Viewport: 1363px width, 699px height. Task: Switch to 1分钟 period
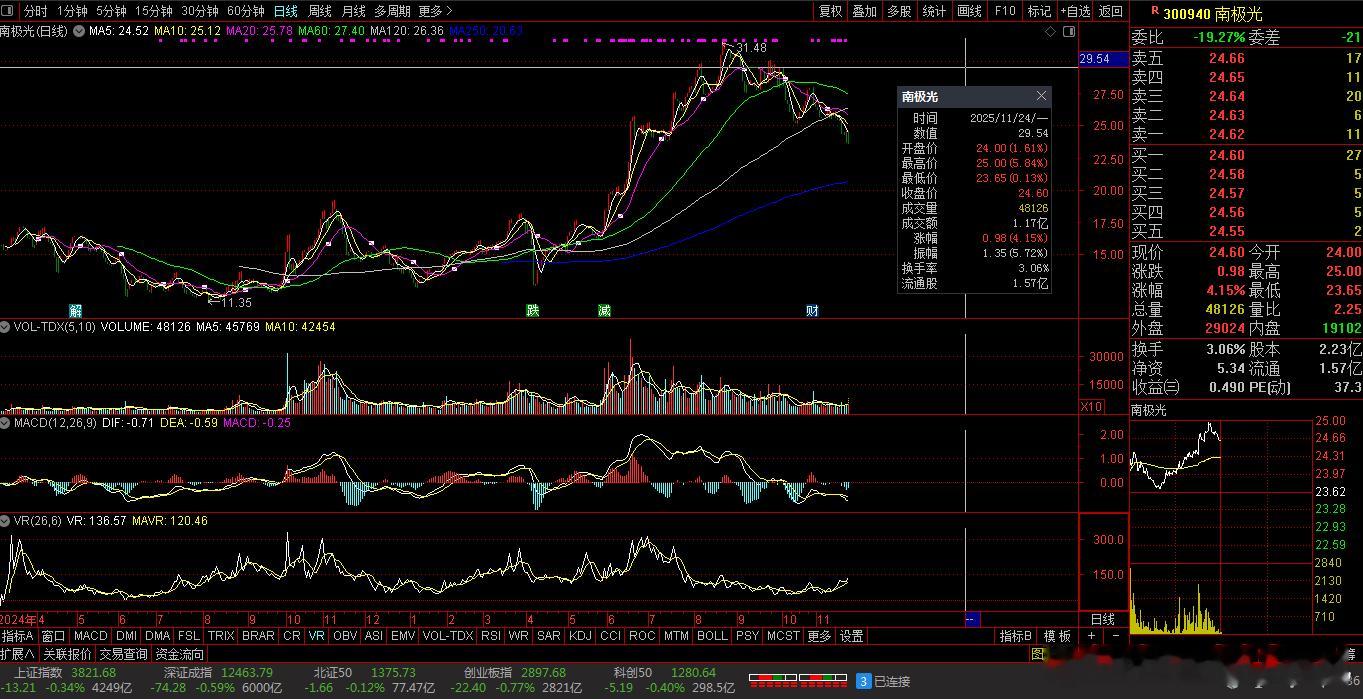click(72, 11)
